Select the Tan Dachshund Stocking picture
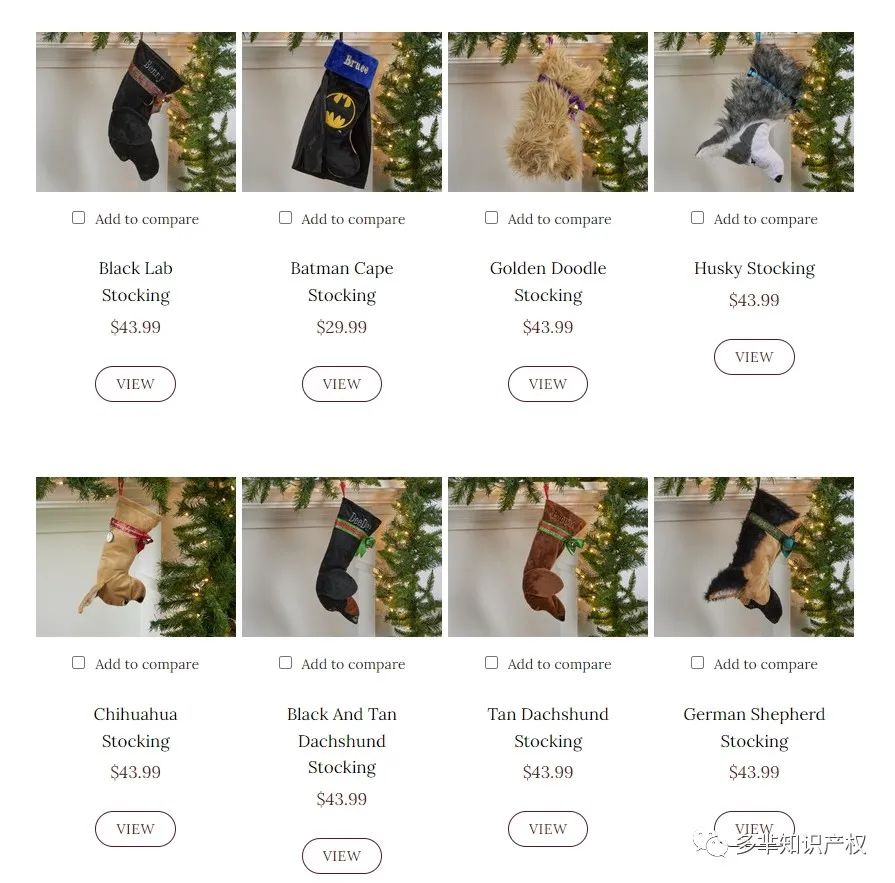This screenshot has width=895, height=883. click(548, 557)
